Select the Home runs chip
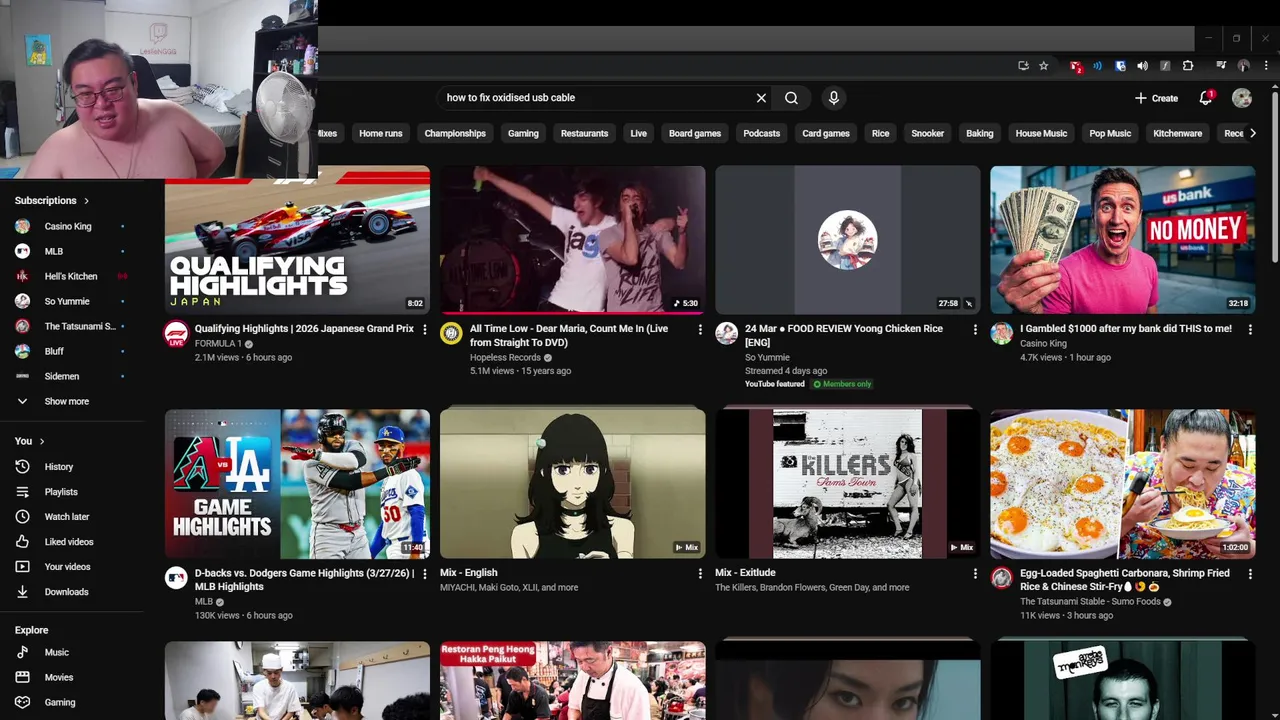The image size is (1280, 720). 381,133
